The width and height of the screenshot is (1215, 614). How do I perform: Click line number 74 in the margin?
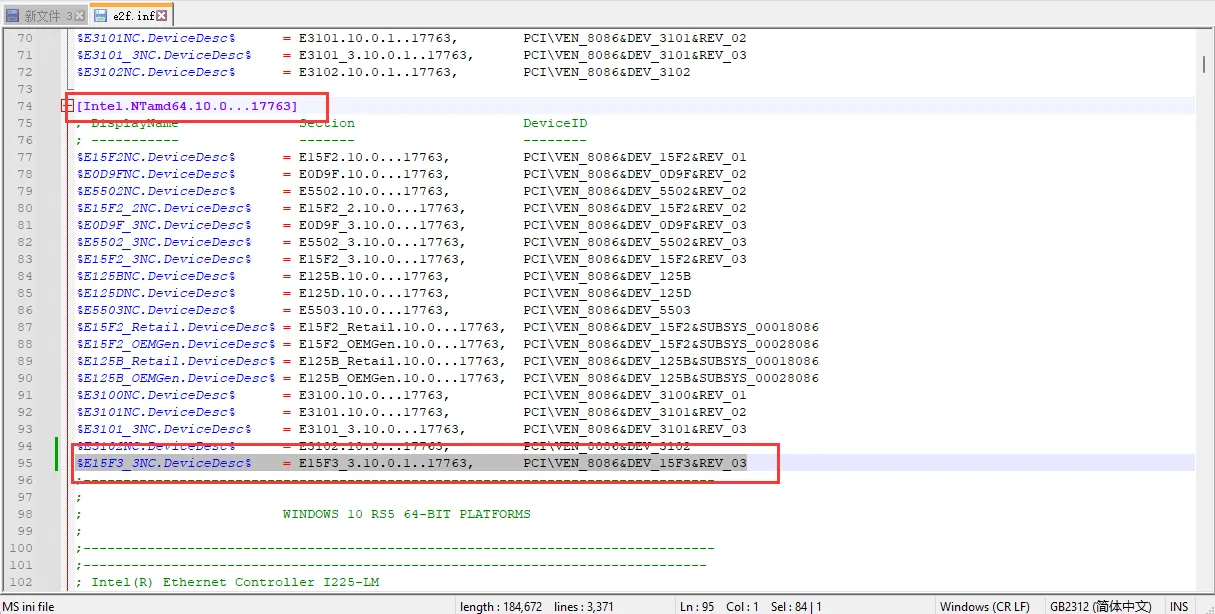[x=24, y=106]
